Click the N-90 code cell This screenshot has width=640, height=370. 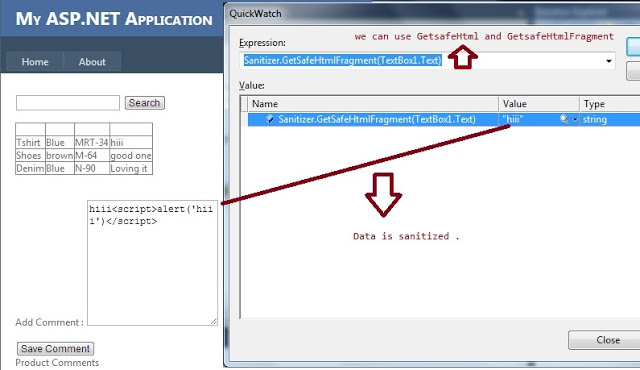92,168
